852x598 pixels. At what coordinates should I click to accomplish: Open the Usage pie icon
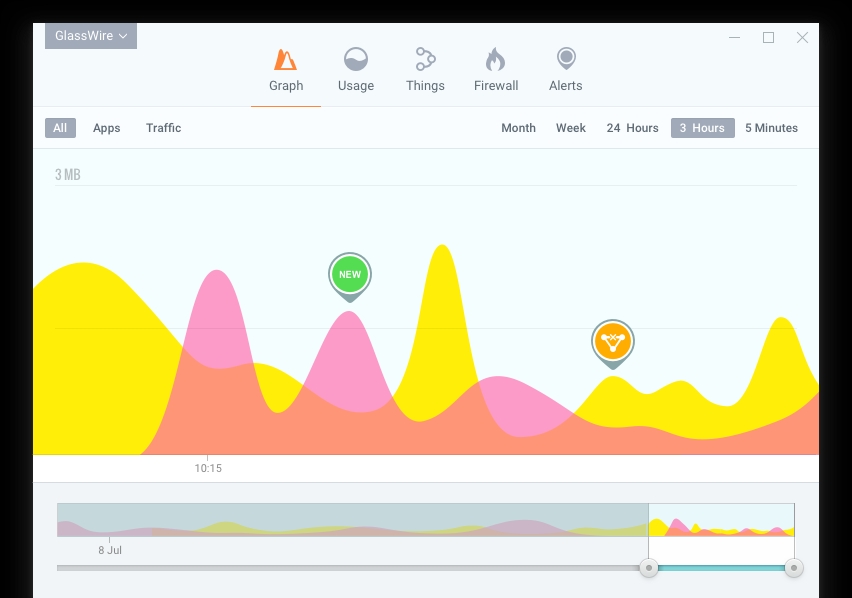pyautogui.click(x=355, y=59)
